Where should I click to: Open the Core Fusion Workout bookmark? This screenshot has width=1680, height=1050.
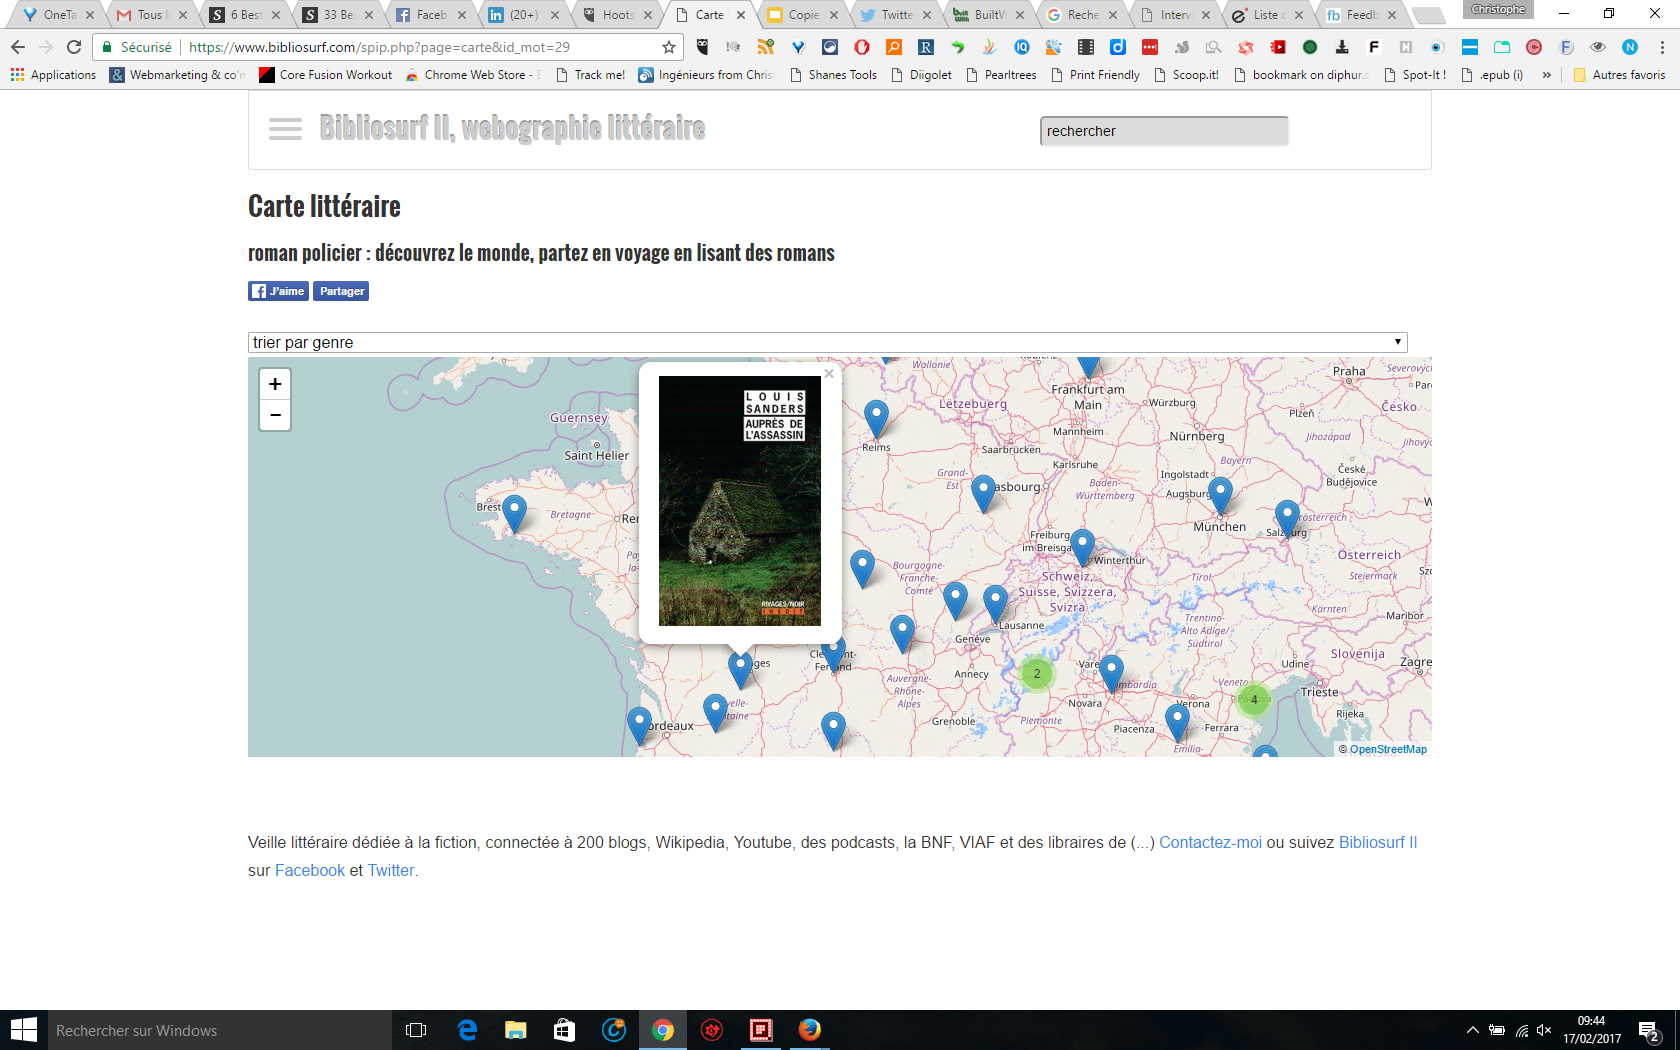pos(326,75)
